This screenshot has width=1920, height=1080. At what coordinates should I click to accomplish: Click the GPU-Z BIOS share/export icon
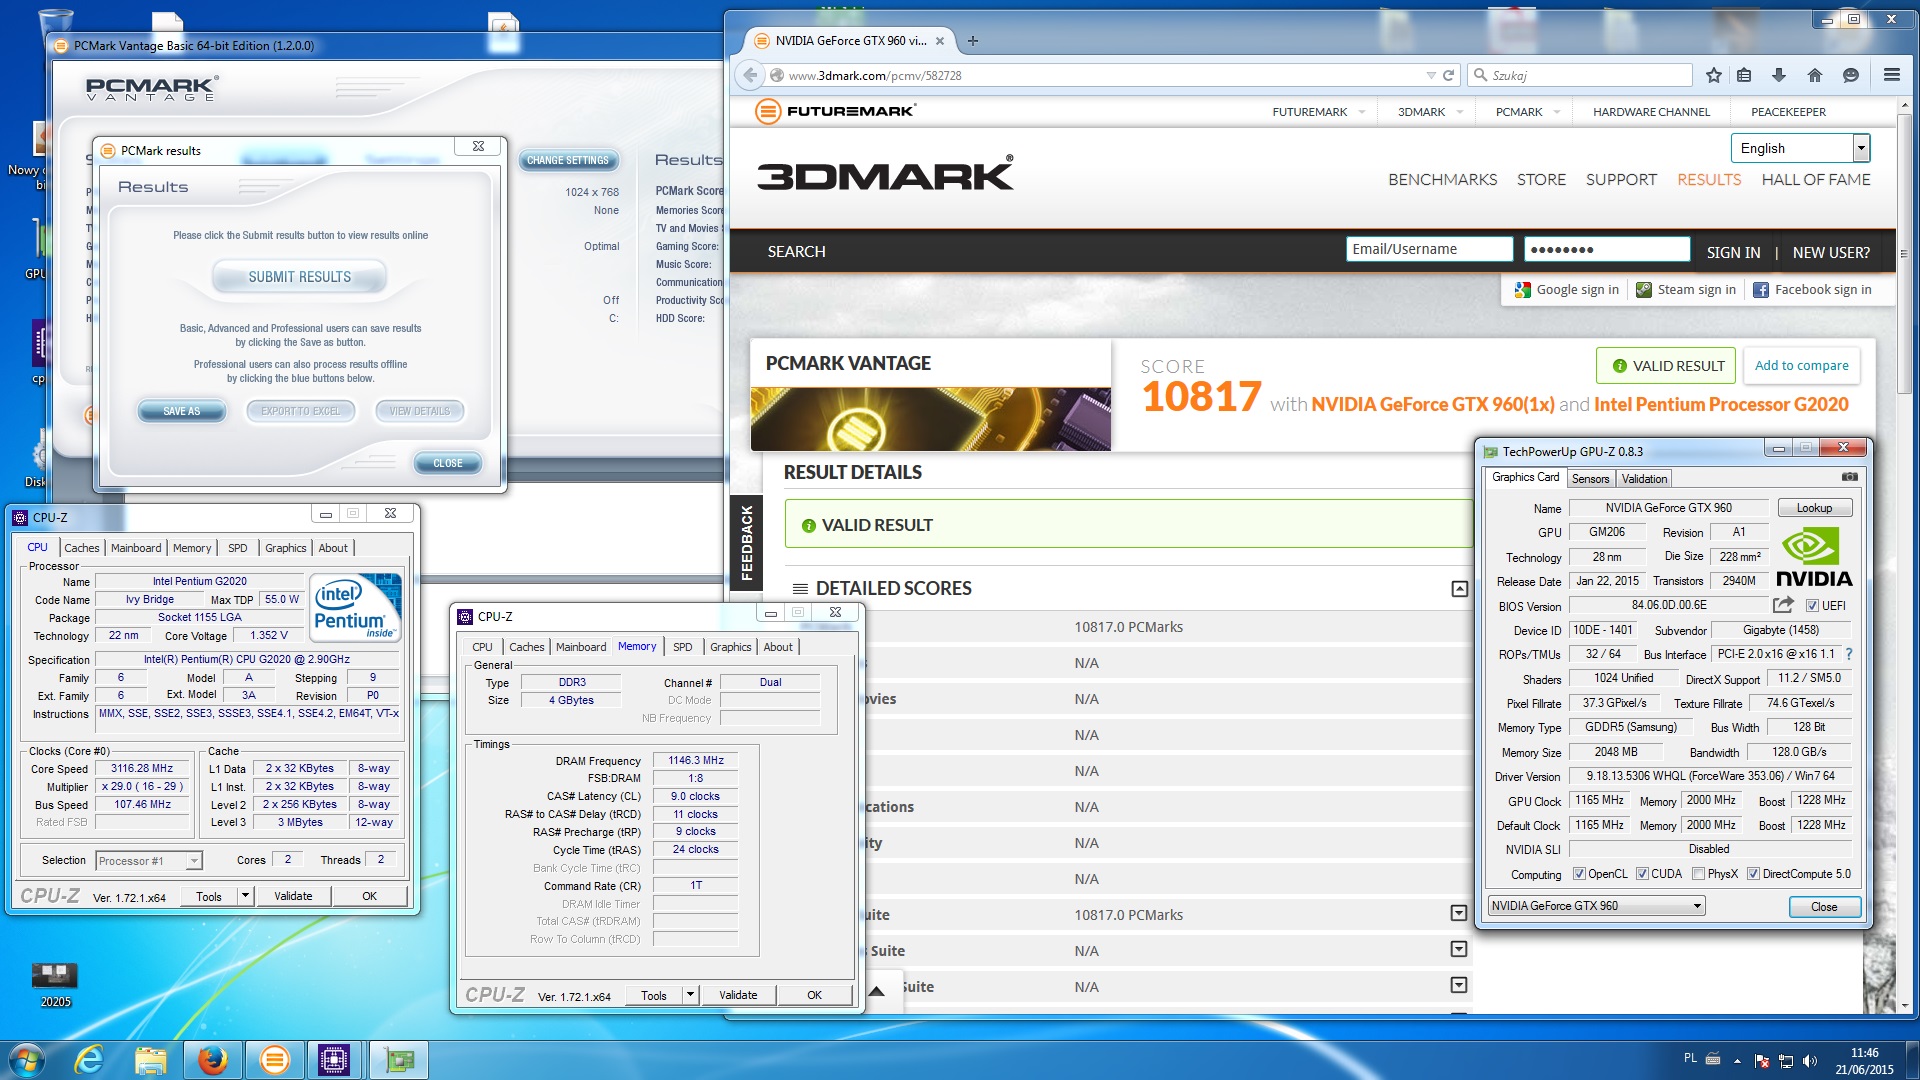1783,605
